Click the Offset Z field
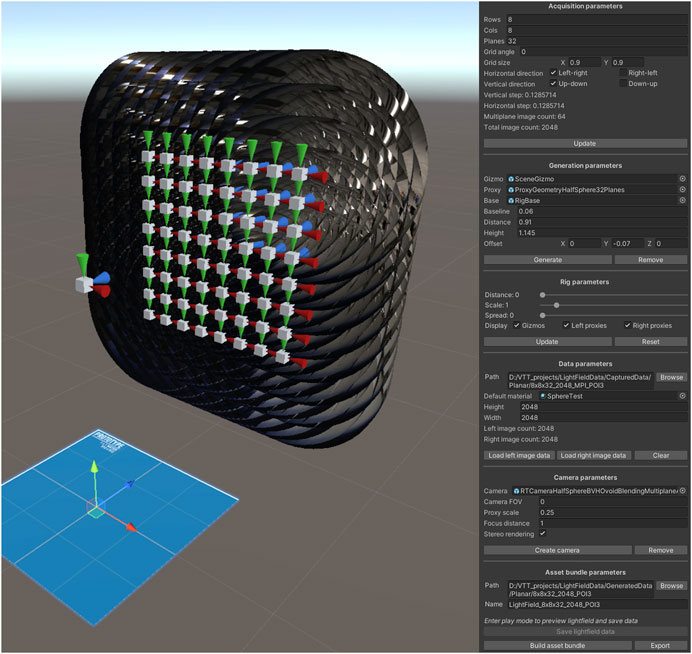The image size is (692, 654). [671, 244]
